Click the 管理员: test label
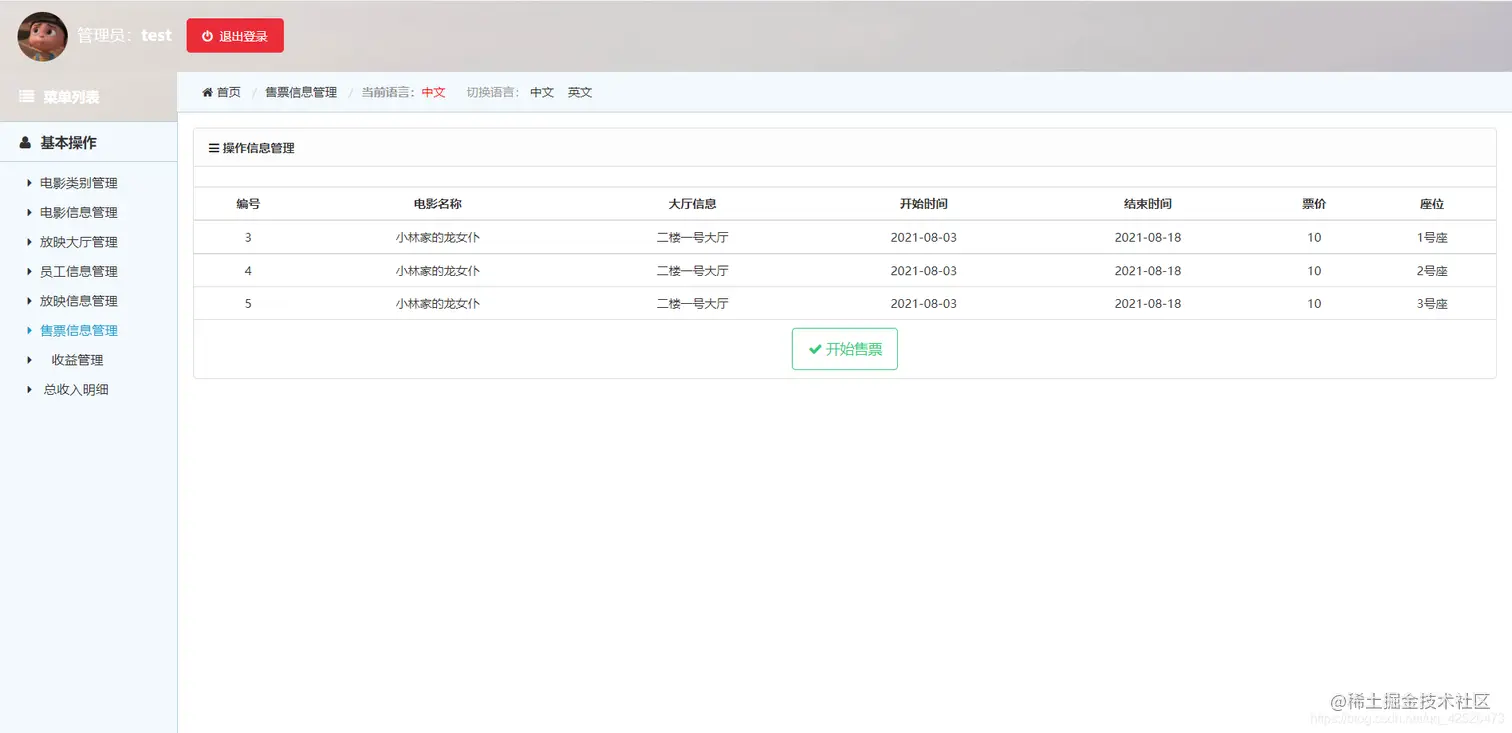The image size is (1512, 733). pos(125,35)
